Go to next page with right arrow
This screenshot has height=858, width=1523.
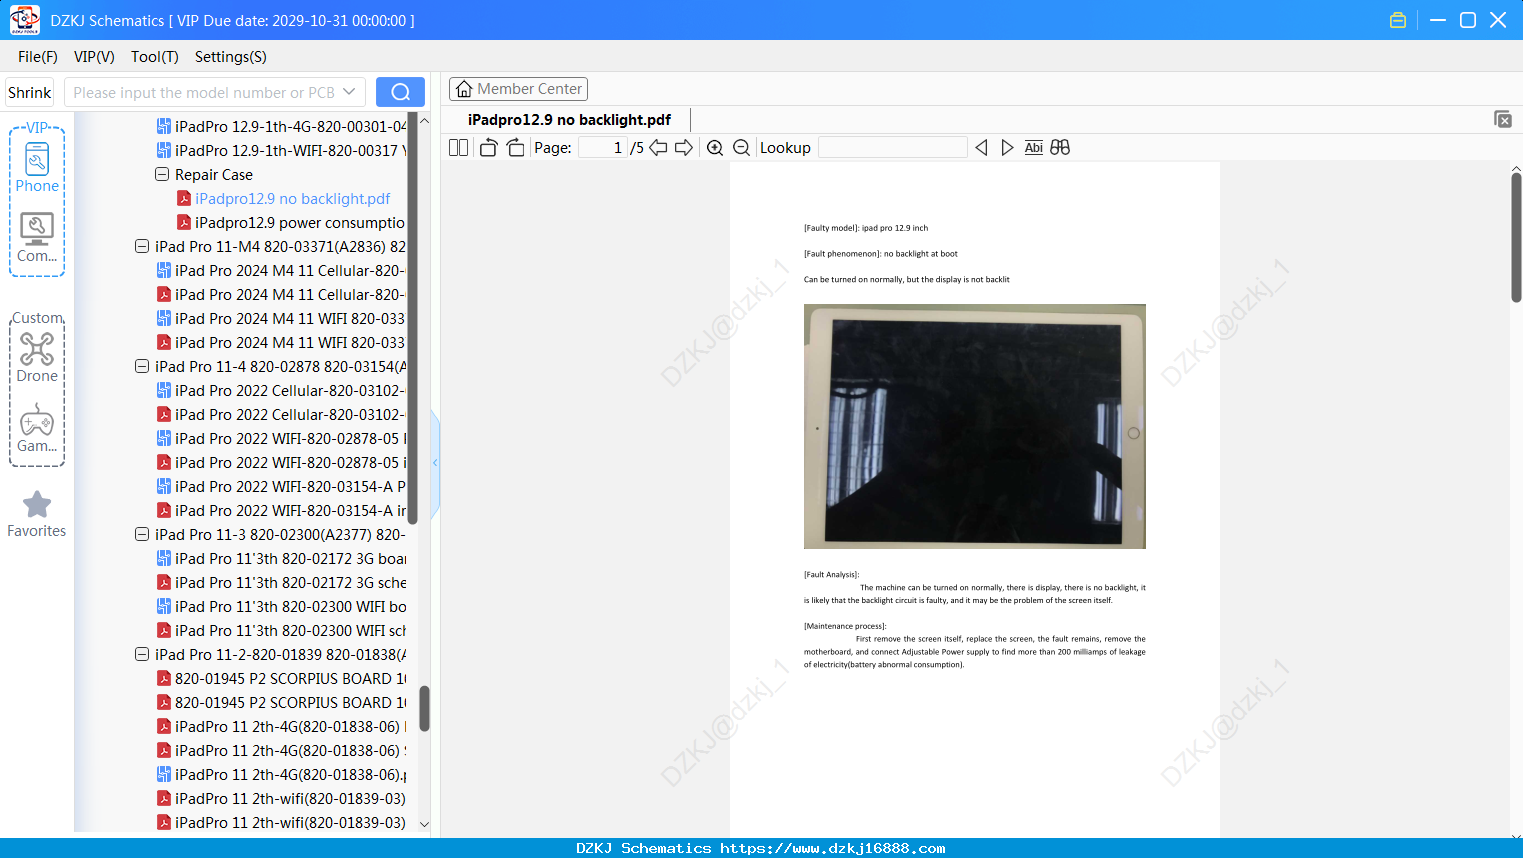684,148
